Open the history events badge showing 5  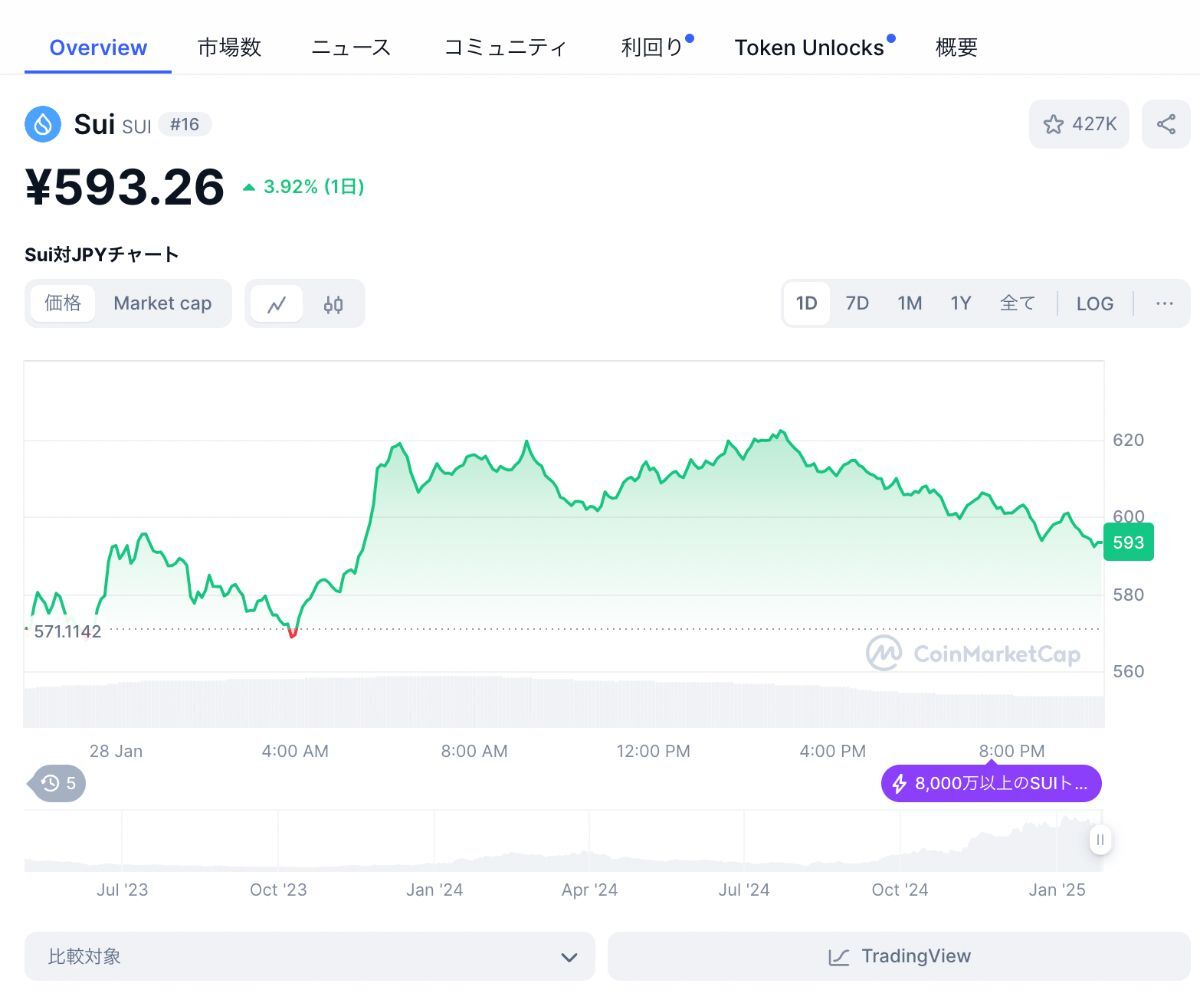(58, 783)
